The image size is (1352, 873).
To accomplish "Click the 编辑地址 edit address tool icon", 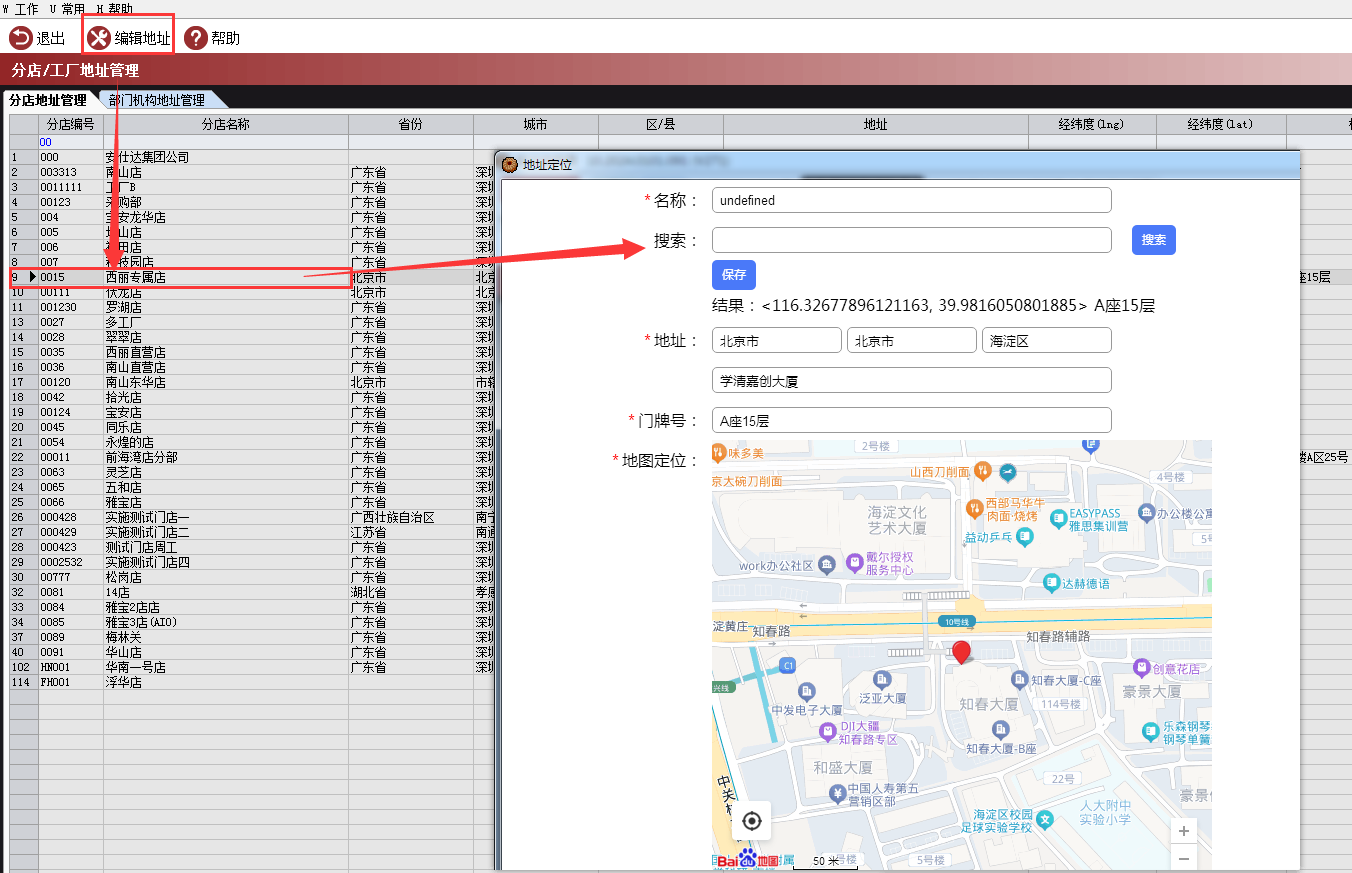I will click(x=99, y=38).
